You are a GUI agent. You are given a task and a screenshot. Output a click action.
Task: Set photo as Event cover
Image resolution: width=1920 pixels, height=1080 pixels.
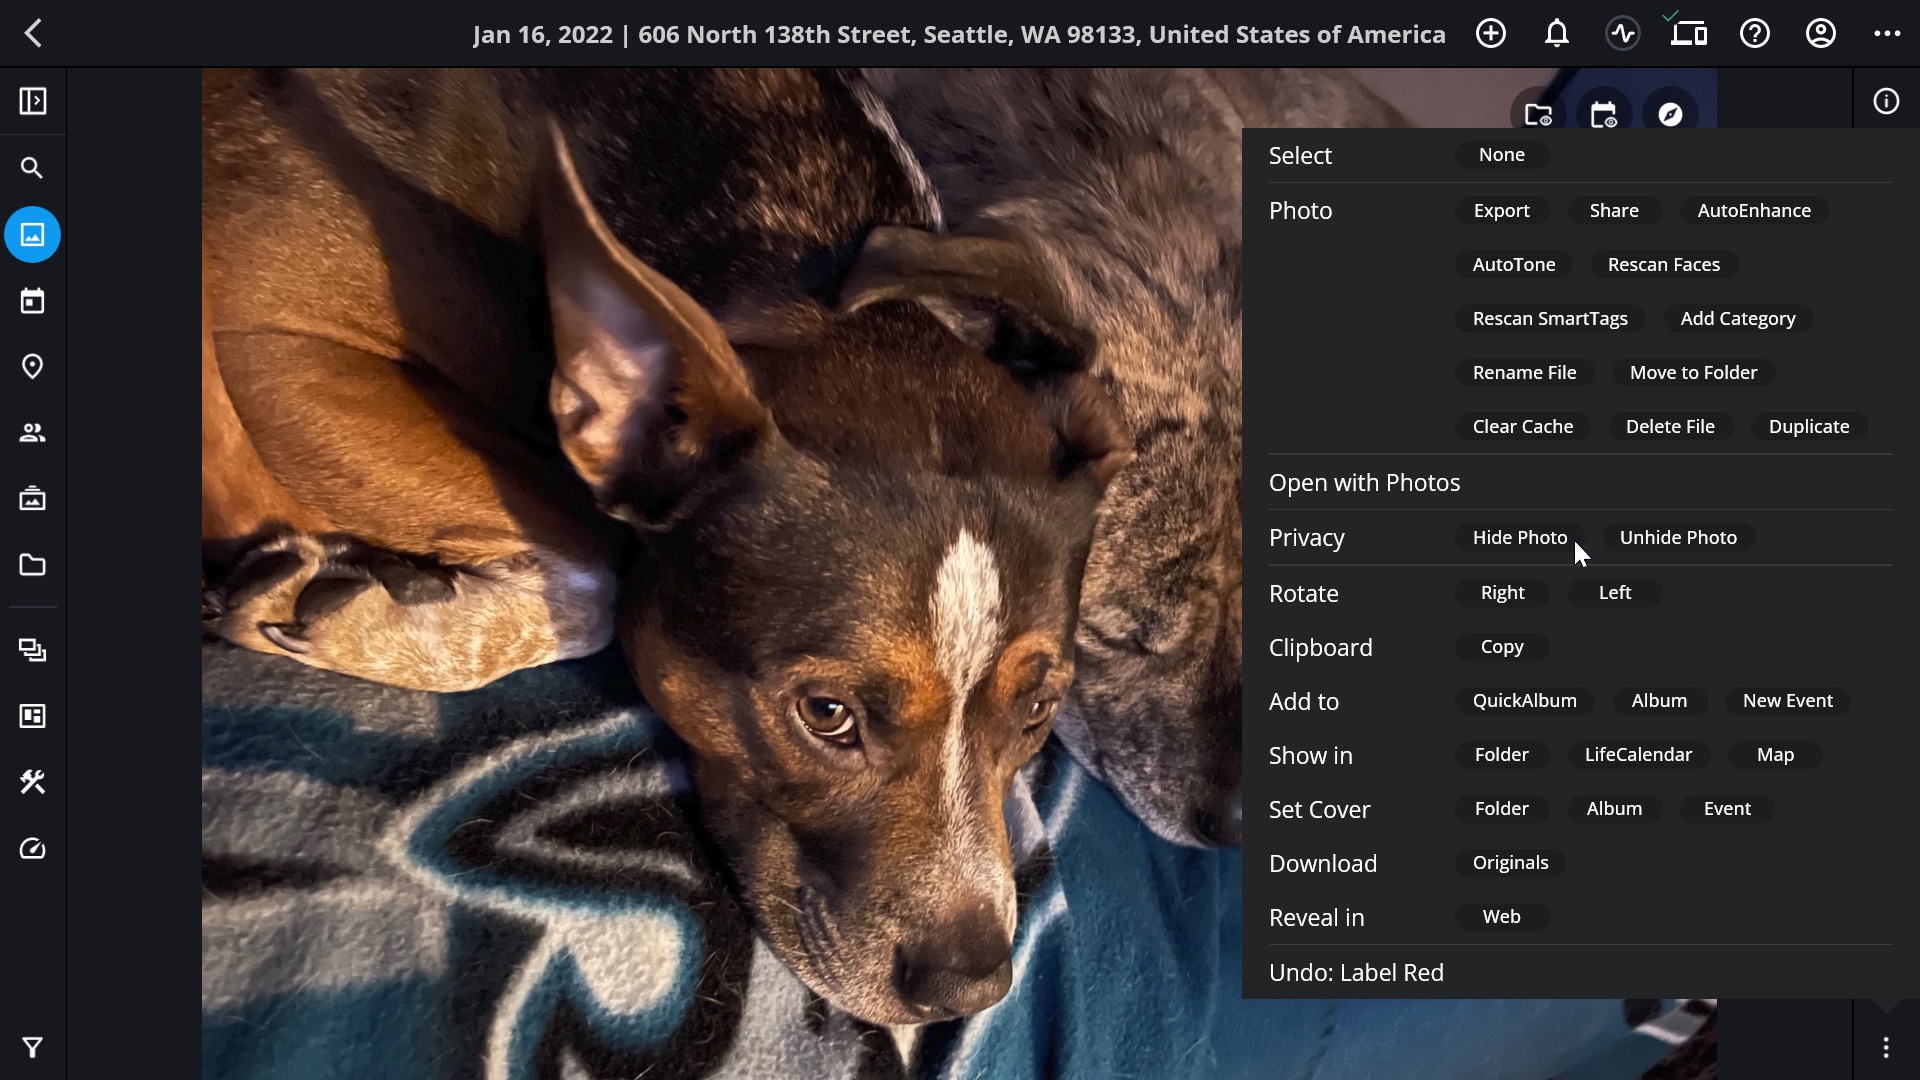click(x=1727, y=809)
